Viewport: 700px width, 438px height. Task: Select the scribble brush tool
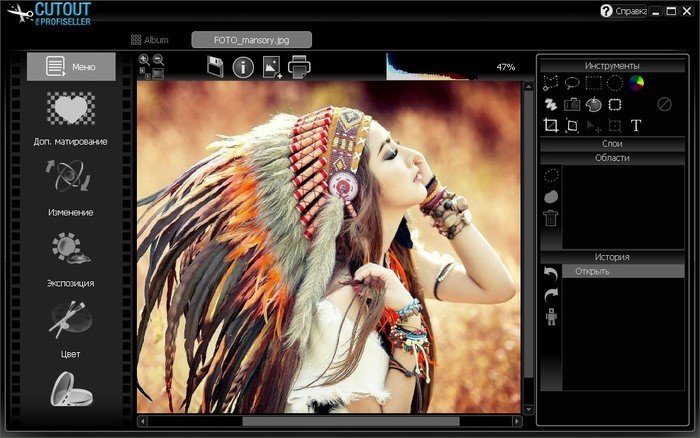(551, 104)
